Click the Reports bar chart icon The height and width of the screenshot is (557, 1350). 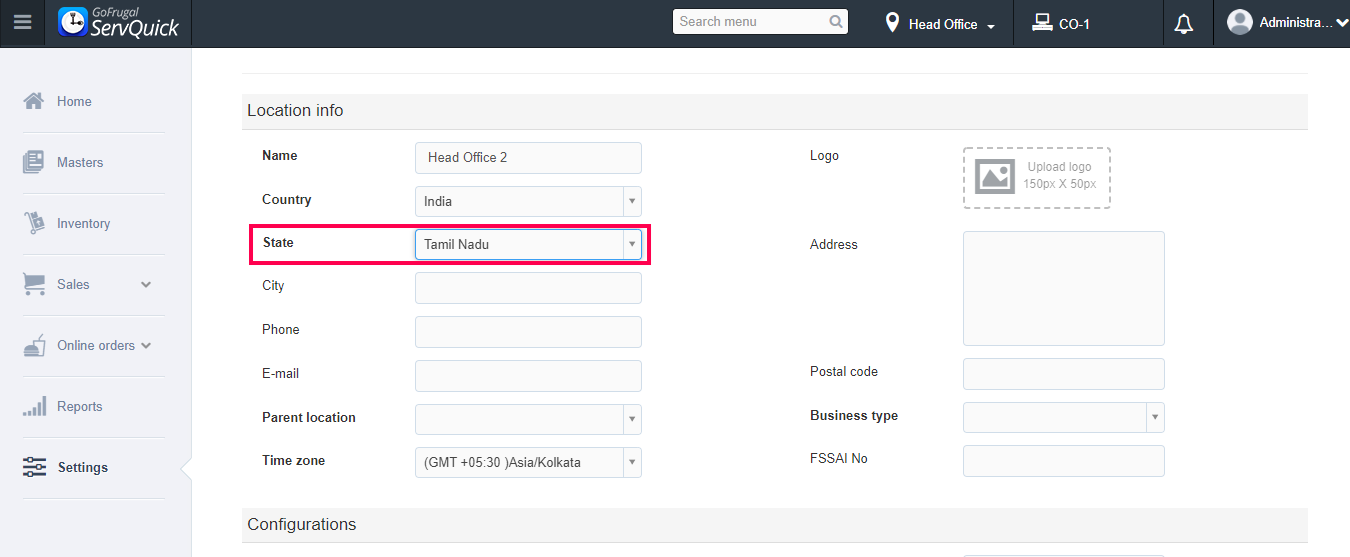(34, 406)
